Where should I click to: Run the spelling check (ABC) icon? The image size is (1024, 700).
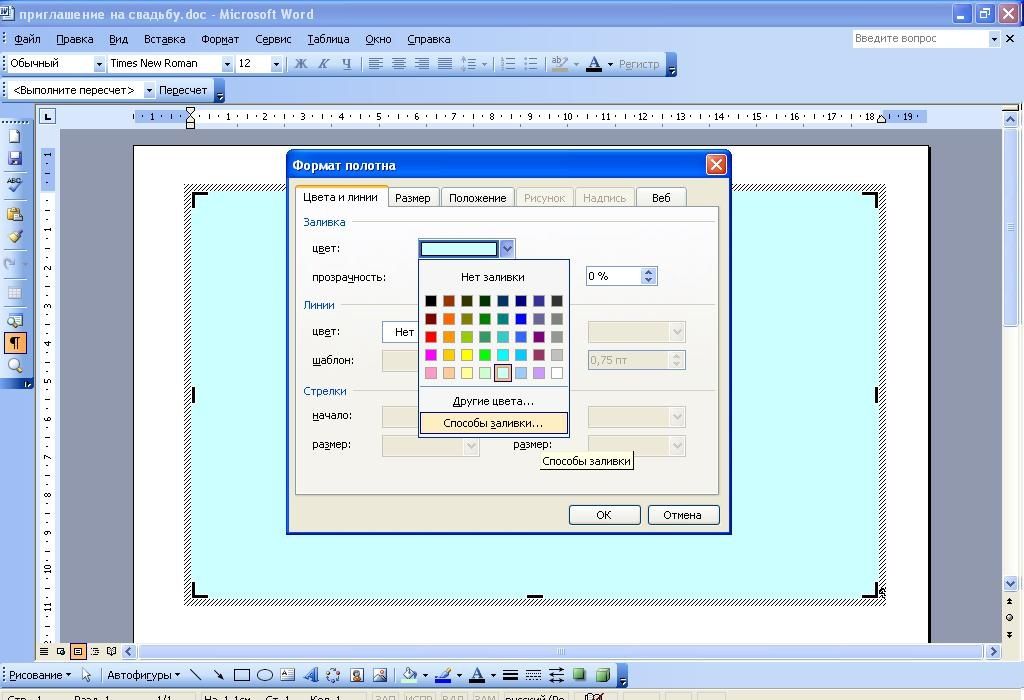tap(15, 185)
